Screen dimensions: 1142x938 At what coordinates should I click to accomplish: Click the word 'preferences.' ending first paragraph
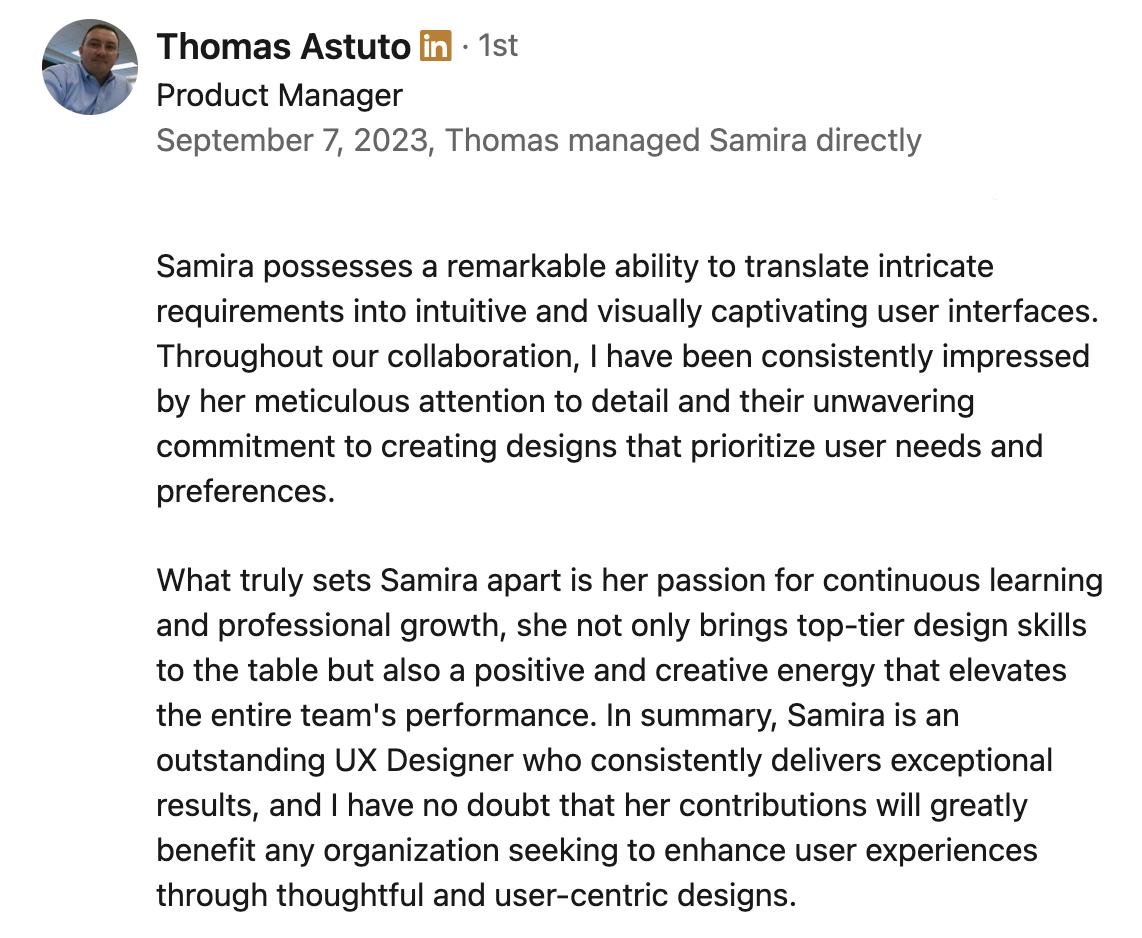(x=245, y=492)
